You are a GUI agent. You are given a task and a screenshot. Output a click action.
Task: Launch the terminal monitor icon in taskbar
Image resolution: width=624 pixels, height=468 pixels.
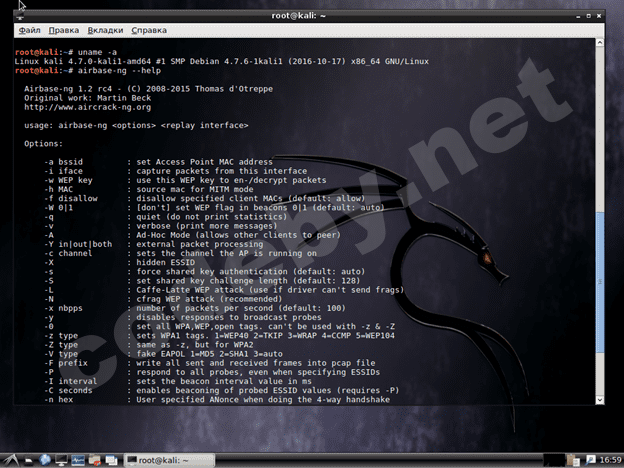point(61,461)
